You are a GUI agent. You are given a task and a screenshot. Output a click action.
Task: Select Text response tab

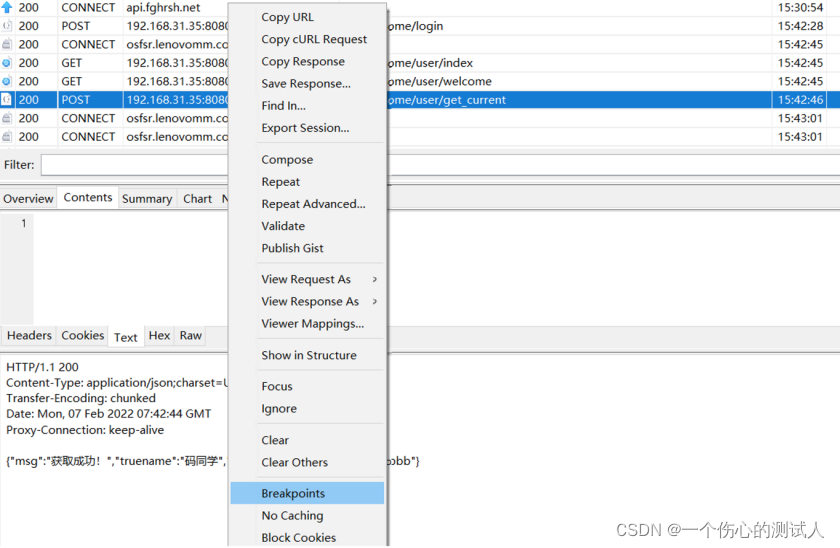(x=126, y=337)
